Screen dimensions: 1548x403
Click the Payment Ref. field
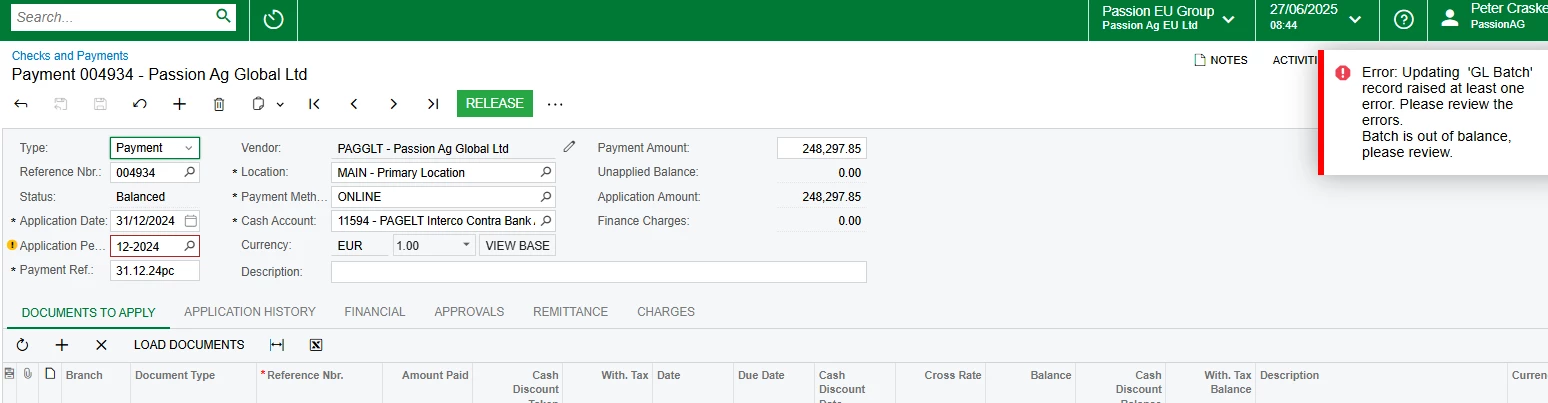(x=155, y=271)
